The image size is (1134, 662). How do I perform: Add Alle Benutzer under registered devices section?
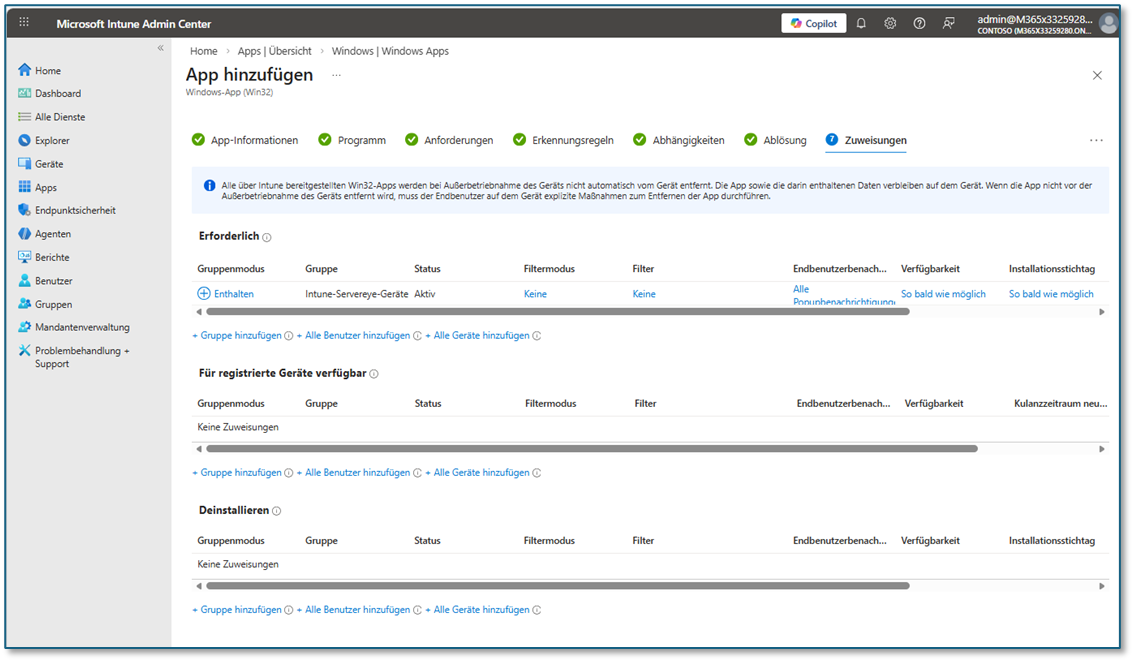[x=353, y=472]
